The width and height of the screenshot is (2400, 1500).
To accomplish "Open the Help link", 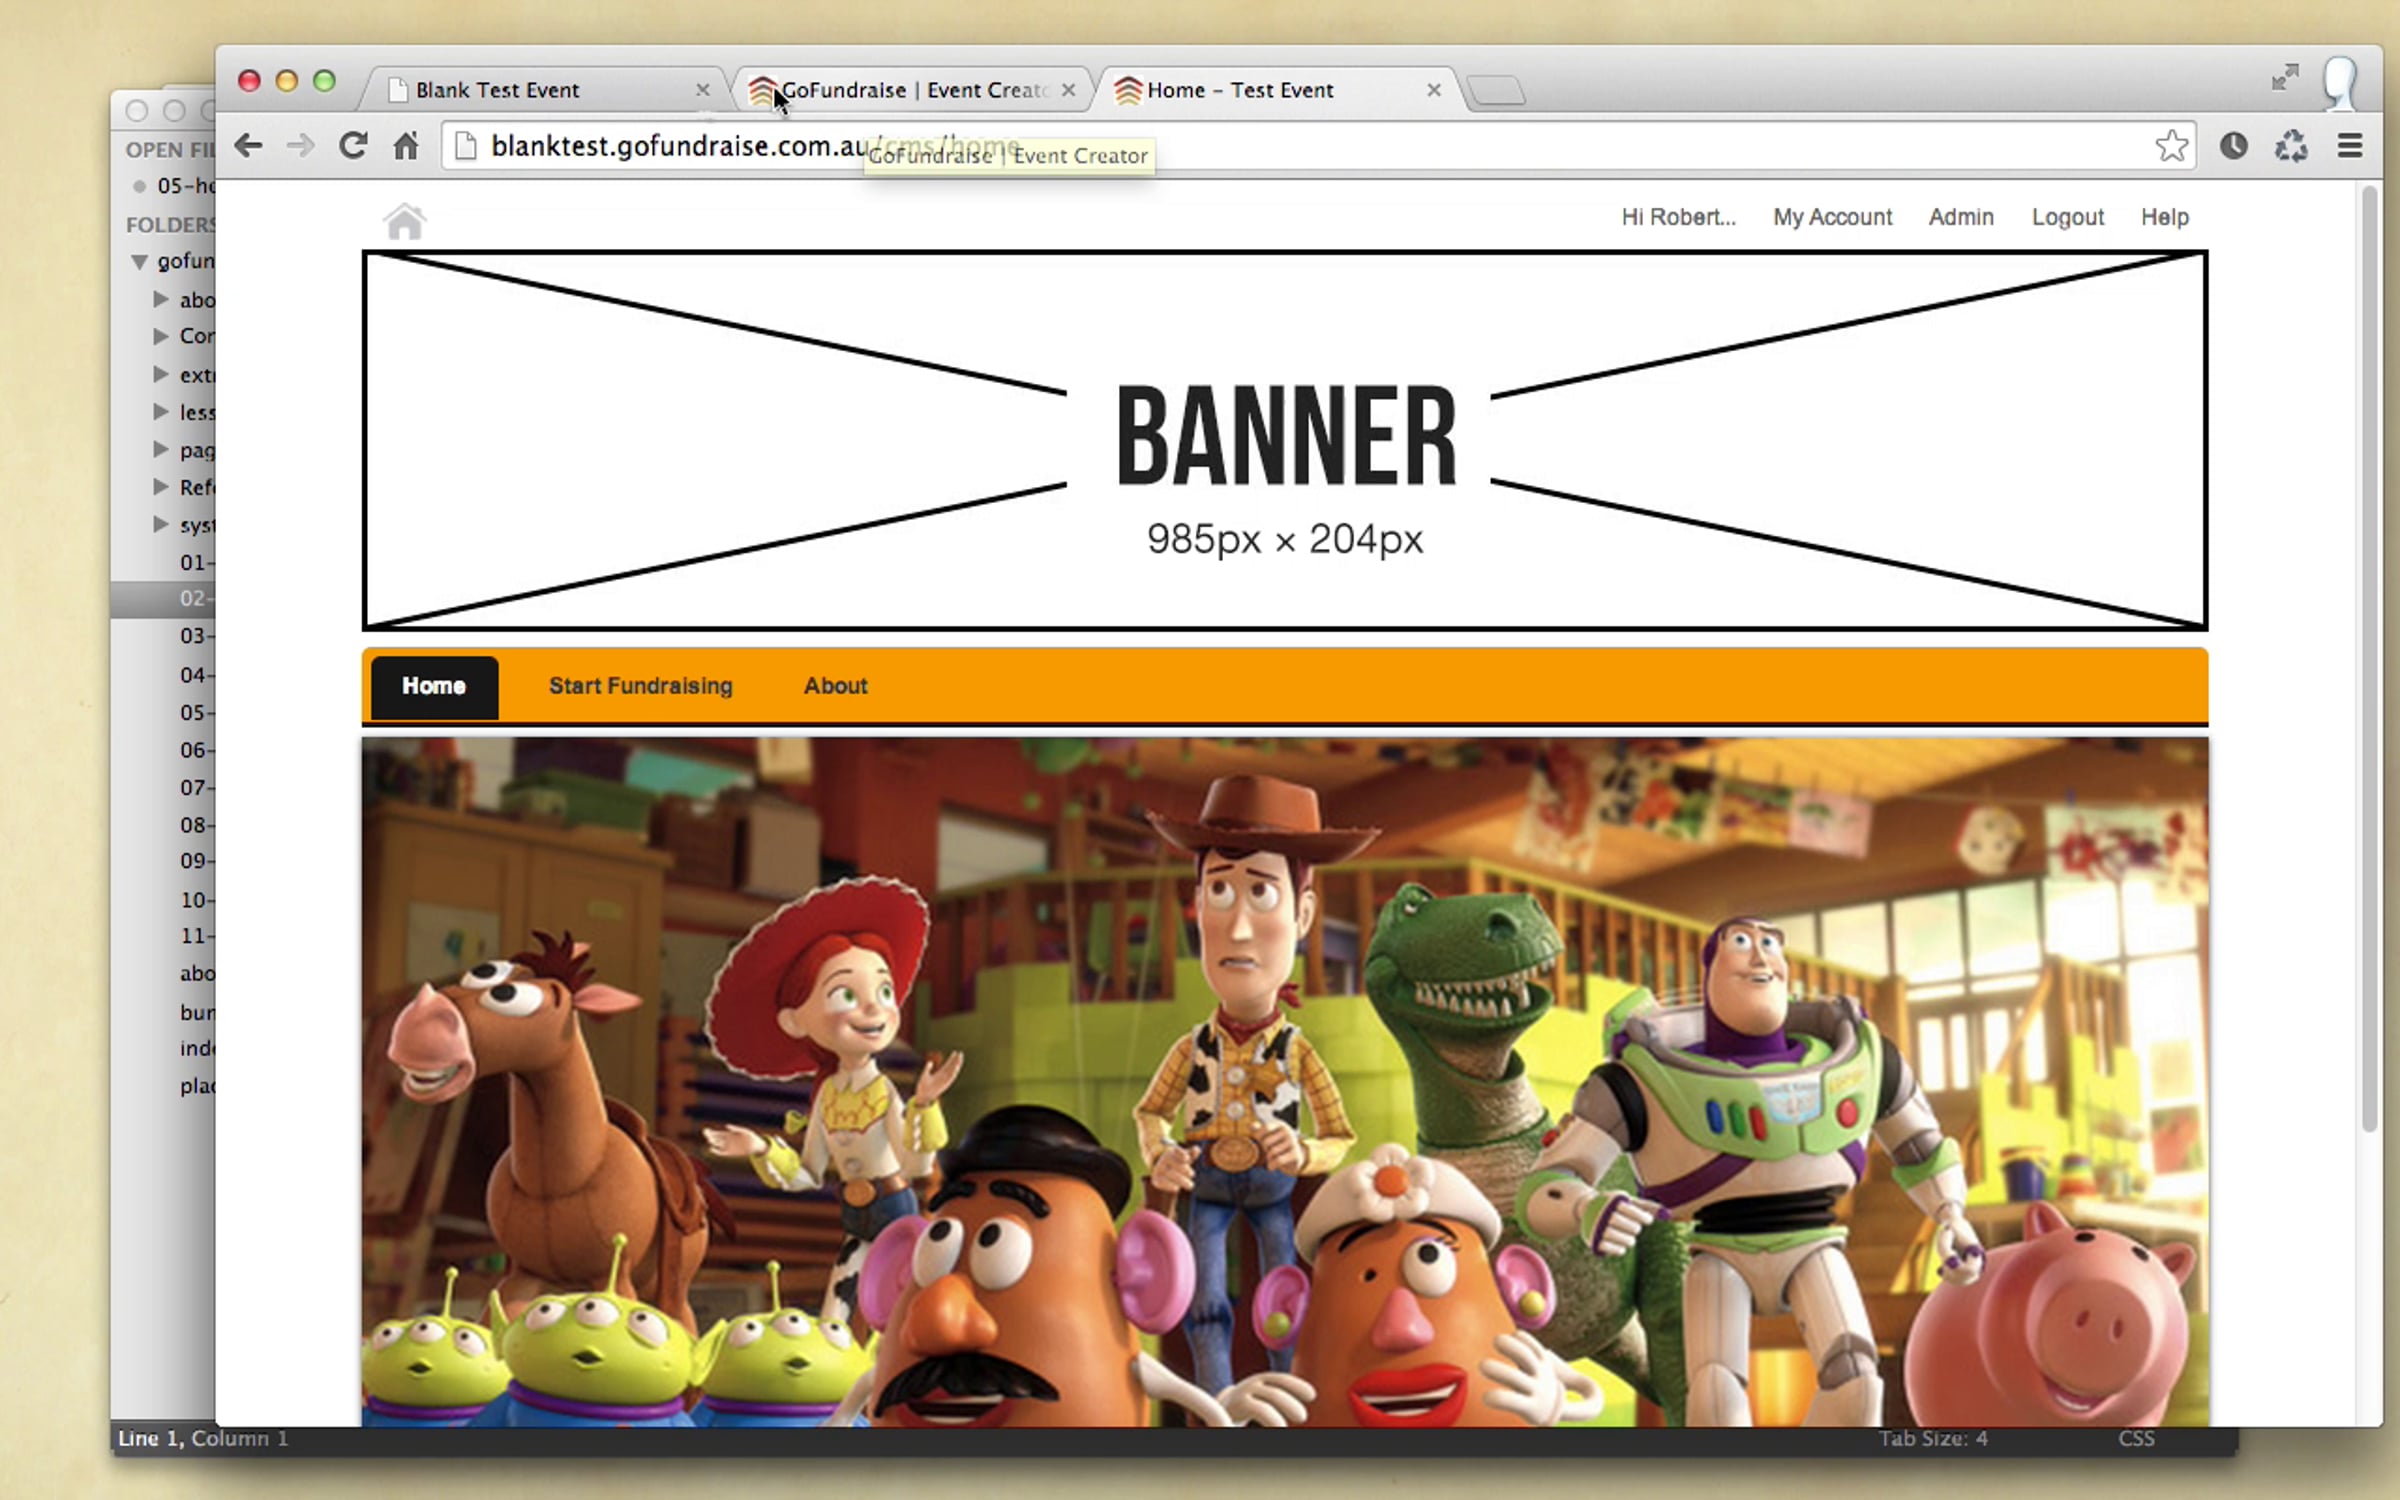I will pyautogui.click(x=2164, y=217).
